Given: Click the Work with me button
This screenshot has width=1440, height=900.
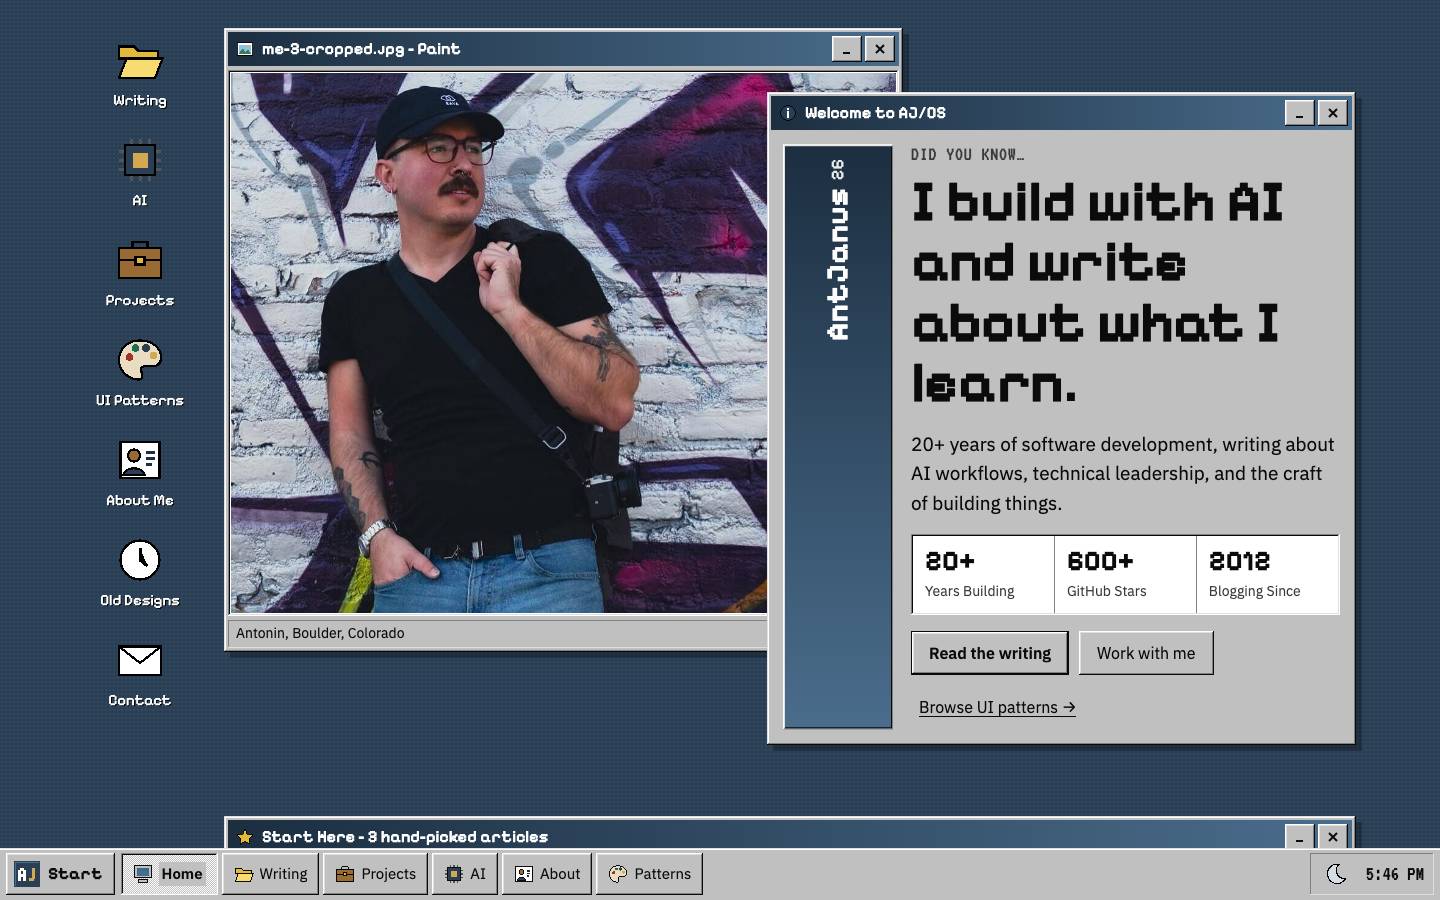Looking at the screenshot, I should [x=1146, y=653].
